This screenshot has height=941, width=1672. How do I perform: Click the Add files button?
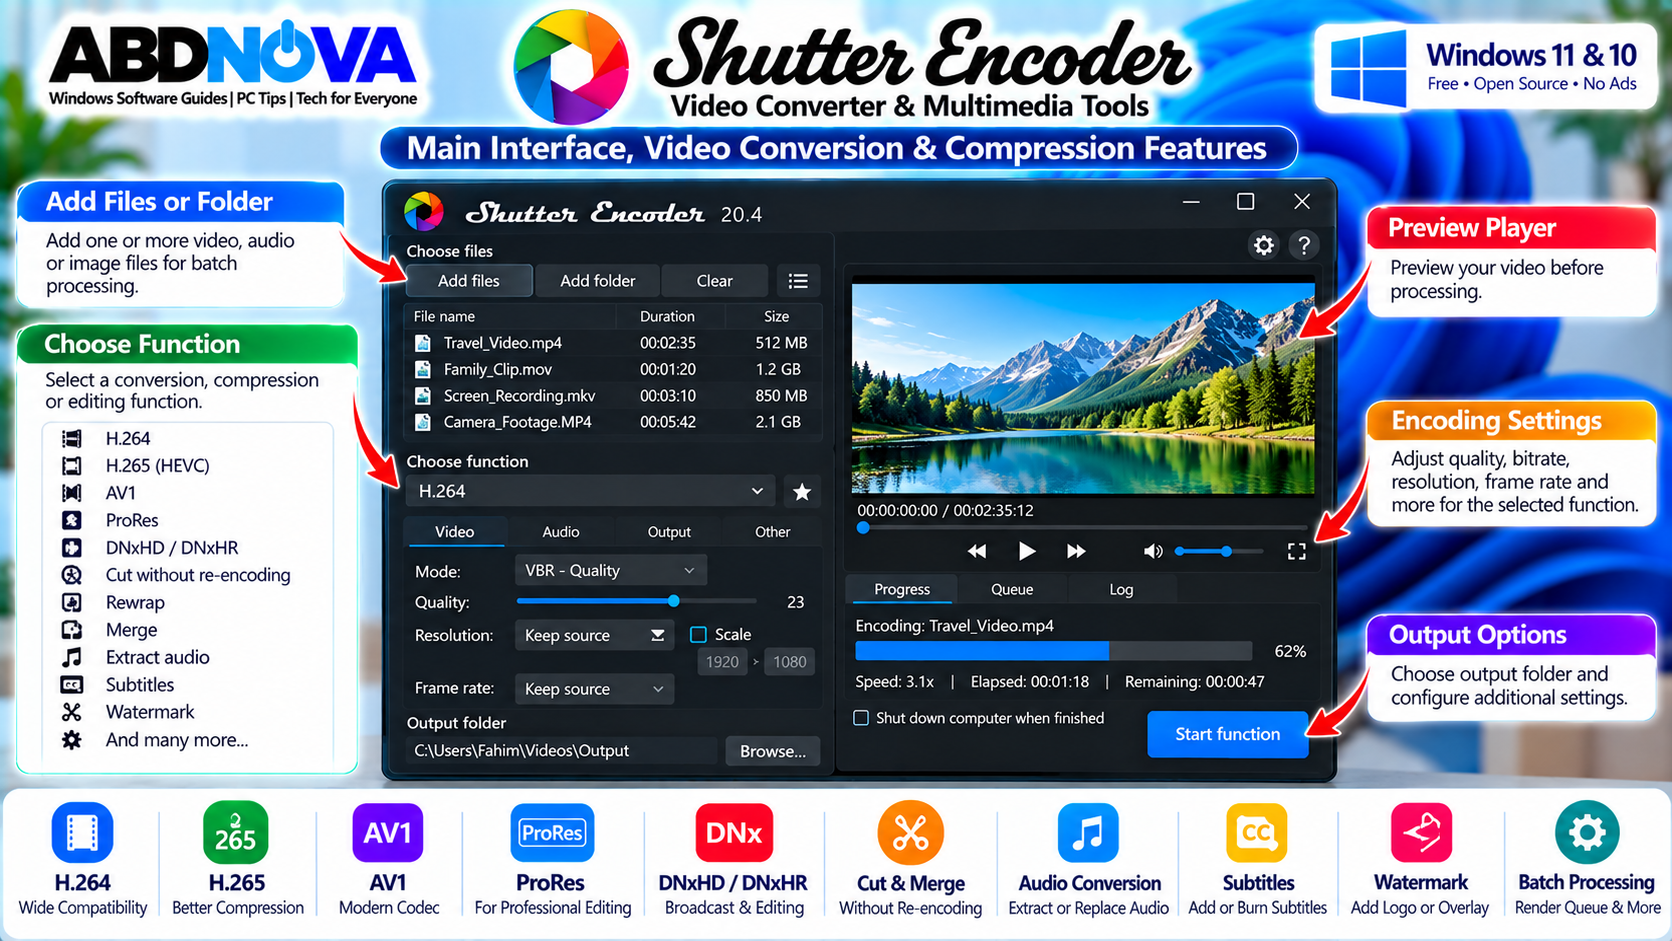click(x=468, y=281)
